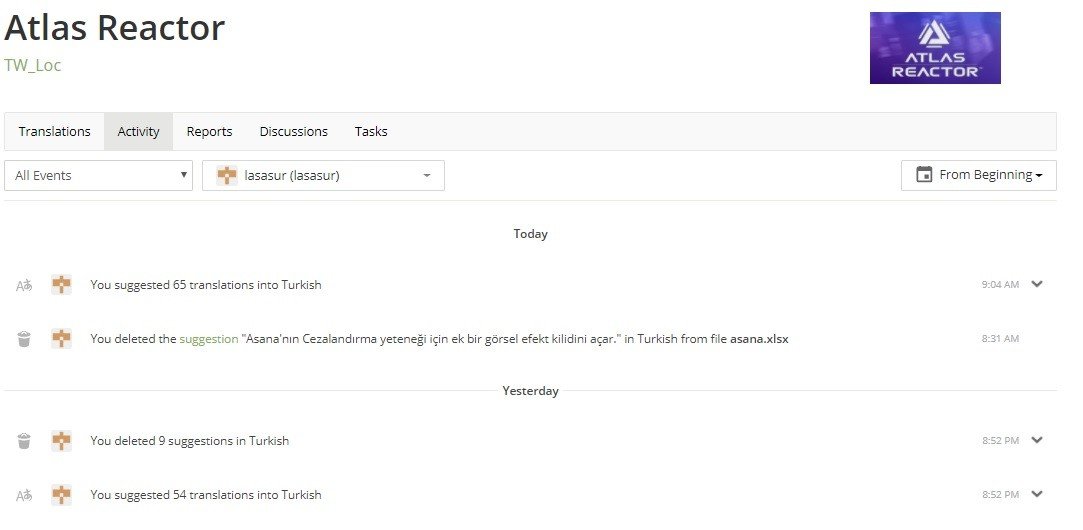The height and width of the screenshot is (530, 1083).
Task: Open the All Events filter dropdown
Action: 99,176
